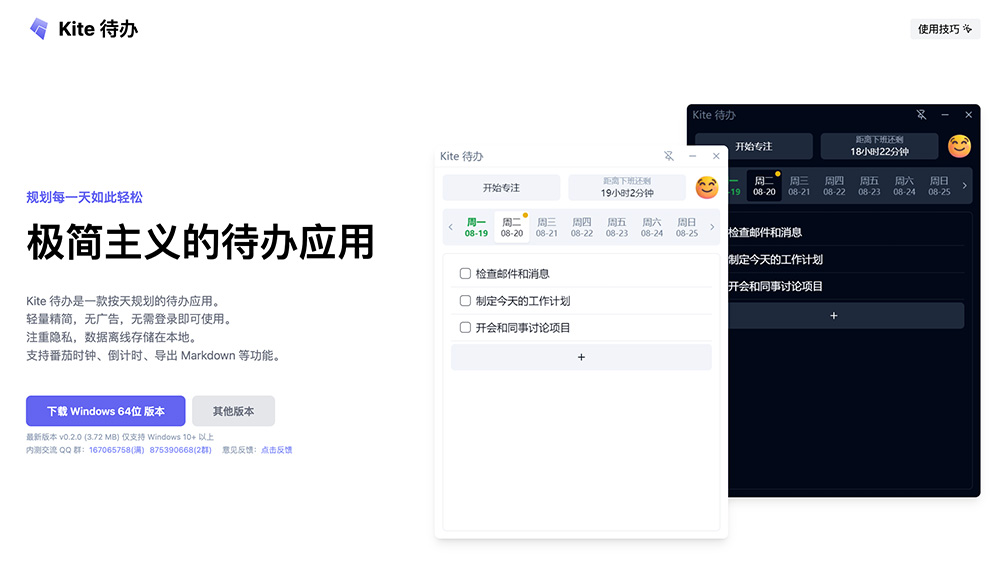
Task: Click the 18小时22分钟 countdown box
Action: pyautogui.click(x=879, y=146)
